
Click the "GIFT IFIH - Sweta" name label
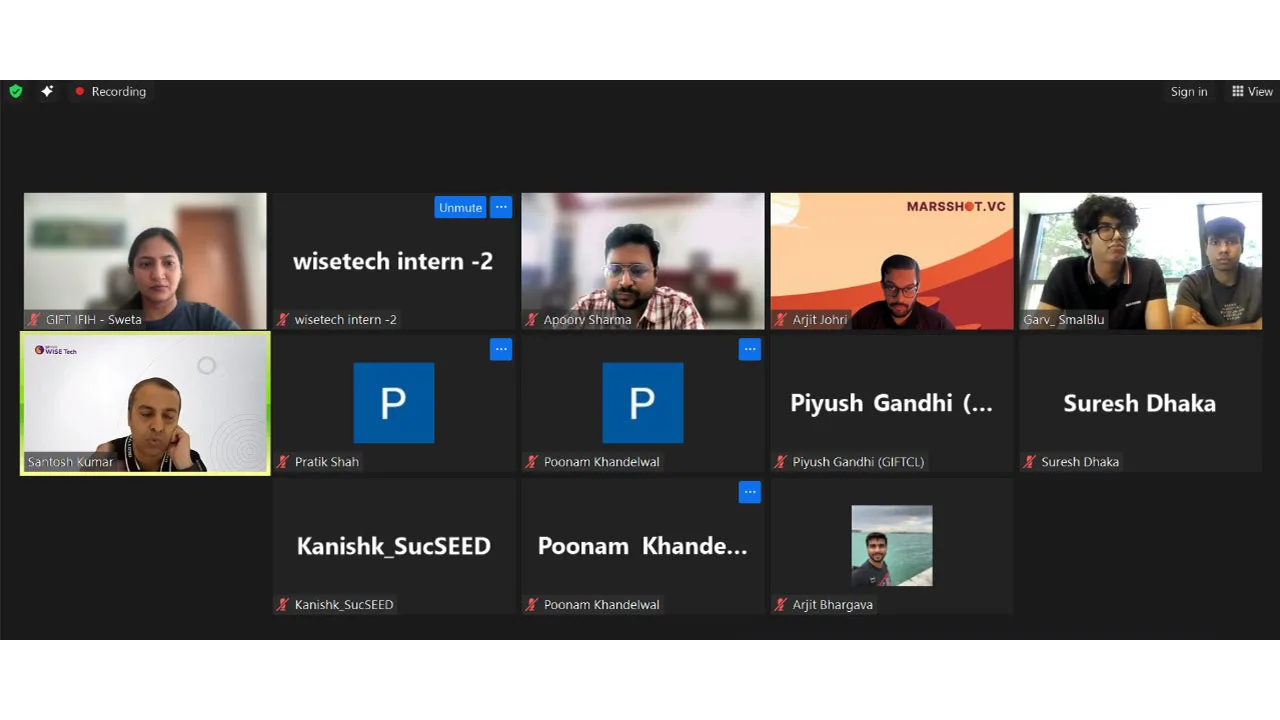pos(94,320)
